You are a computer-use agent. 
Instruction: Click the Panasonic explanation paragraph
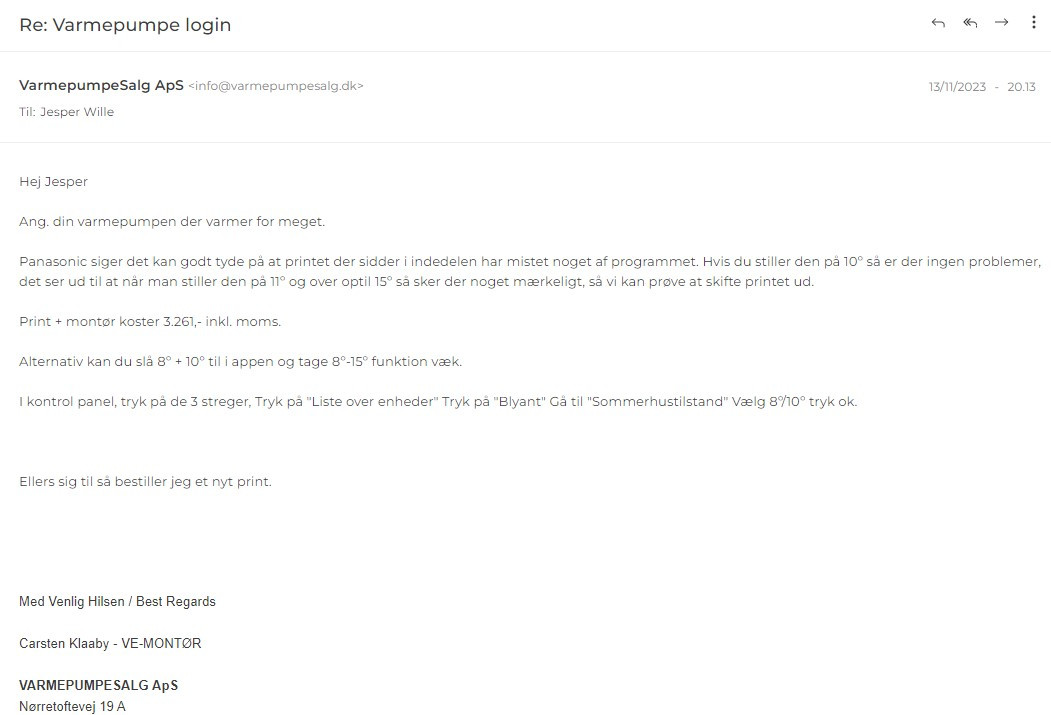click(x=530, y=271)
